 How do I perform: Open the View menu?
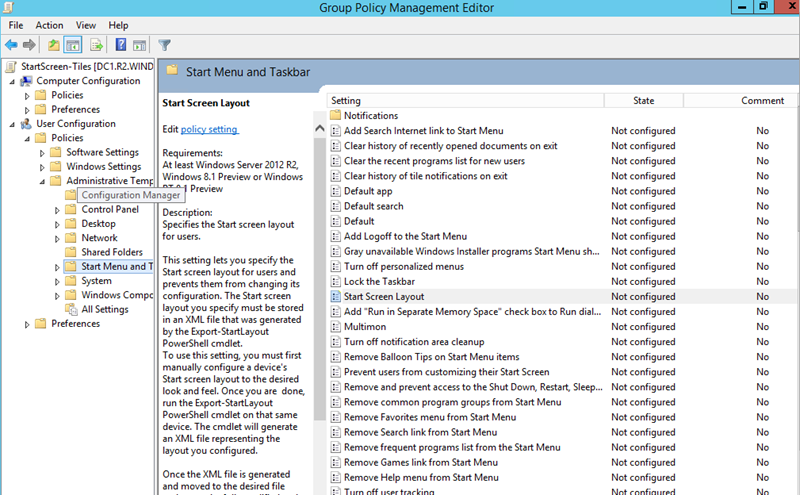point(86,25)
